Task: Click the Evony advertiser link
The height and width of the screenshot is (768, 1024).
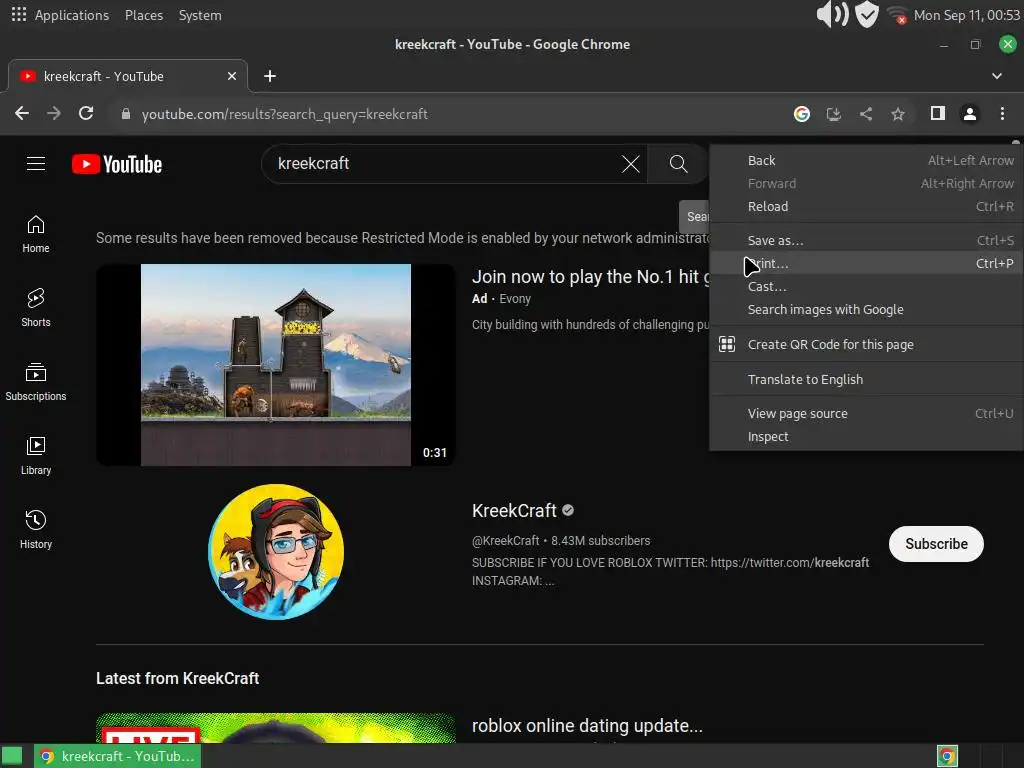Action: click(x=515, y=299)
